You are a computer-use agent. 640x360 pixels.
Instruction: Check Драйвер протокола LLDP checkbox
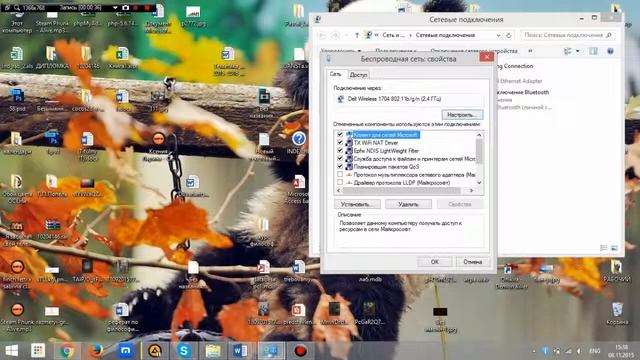pyautogui.click(x=340, y=182)
